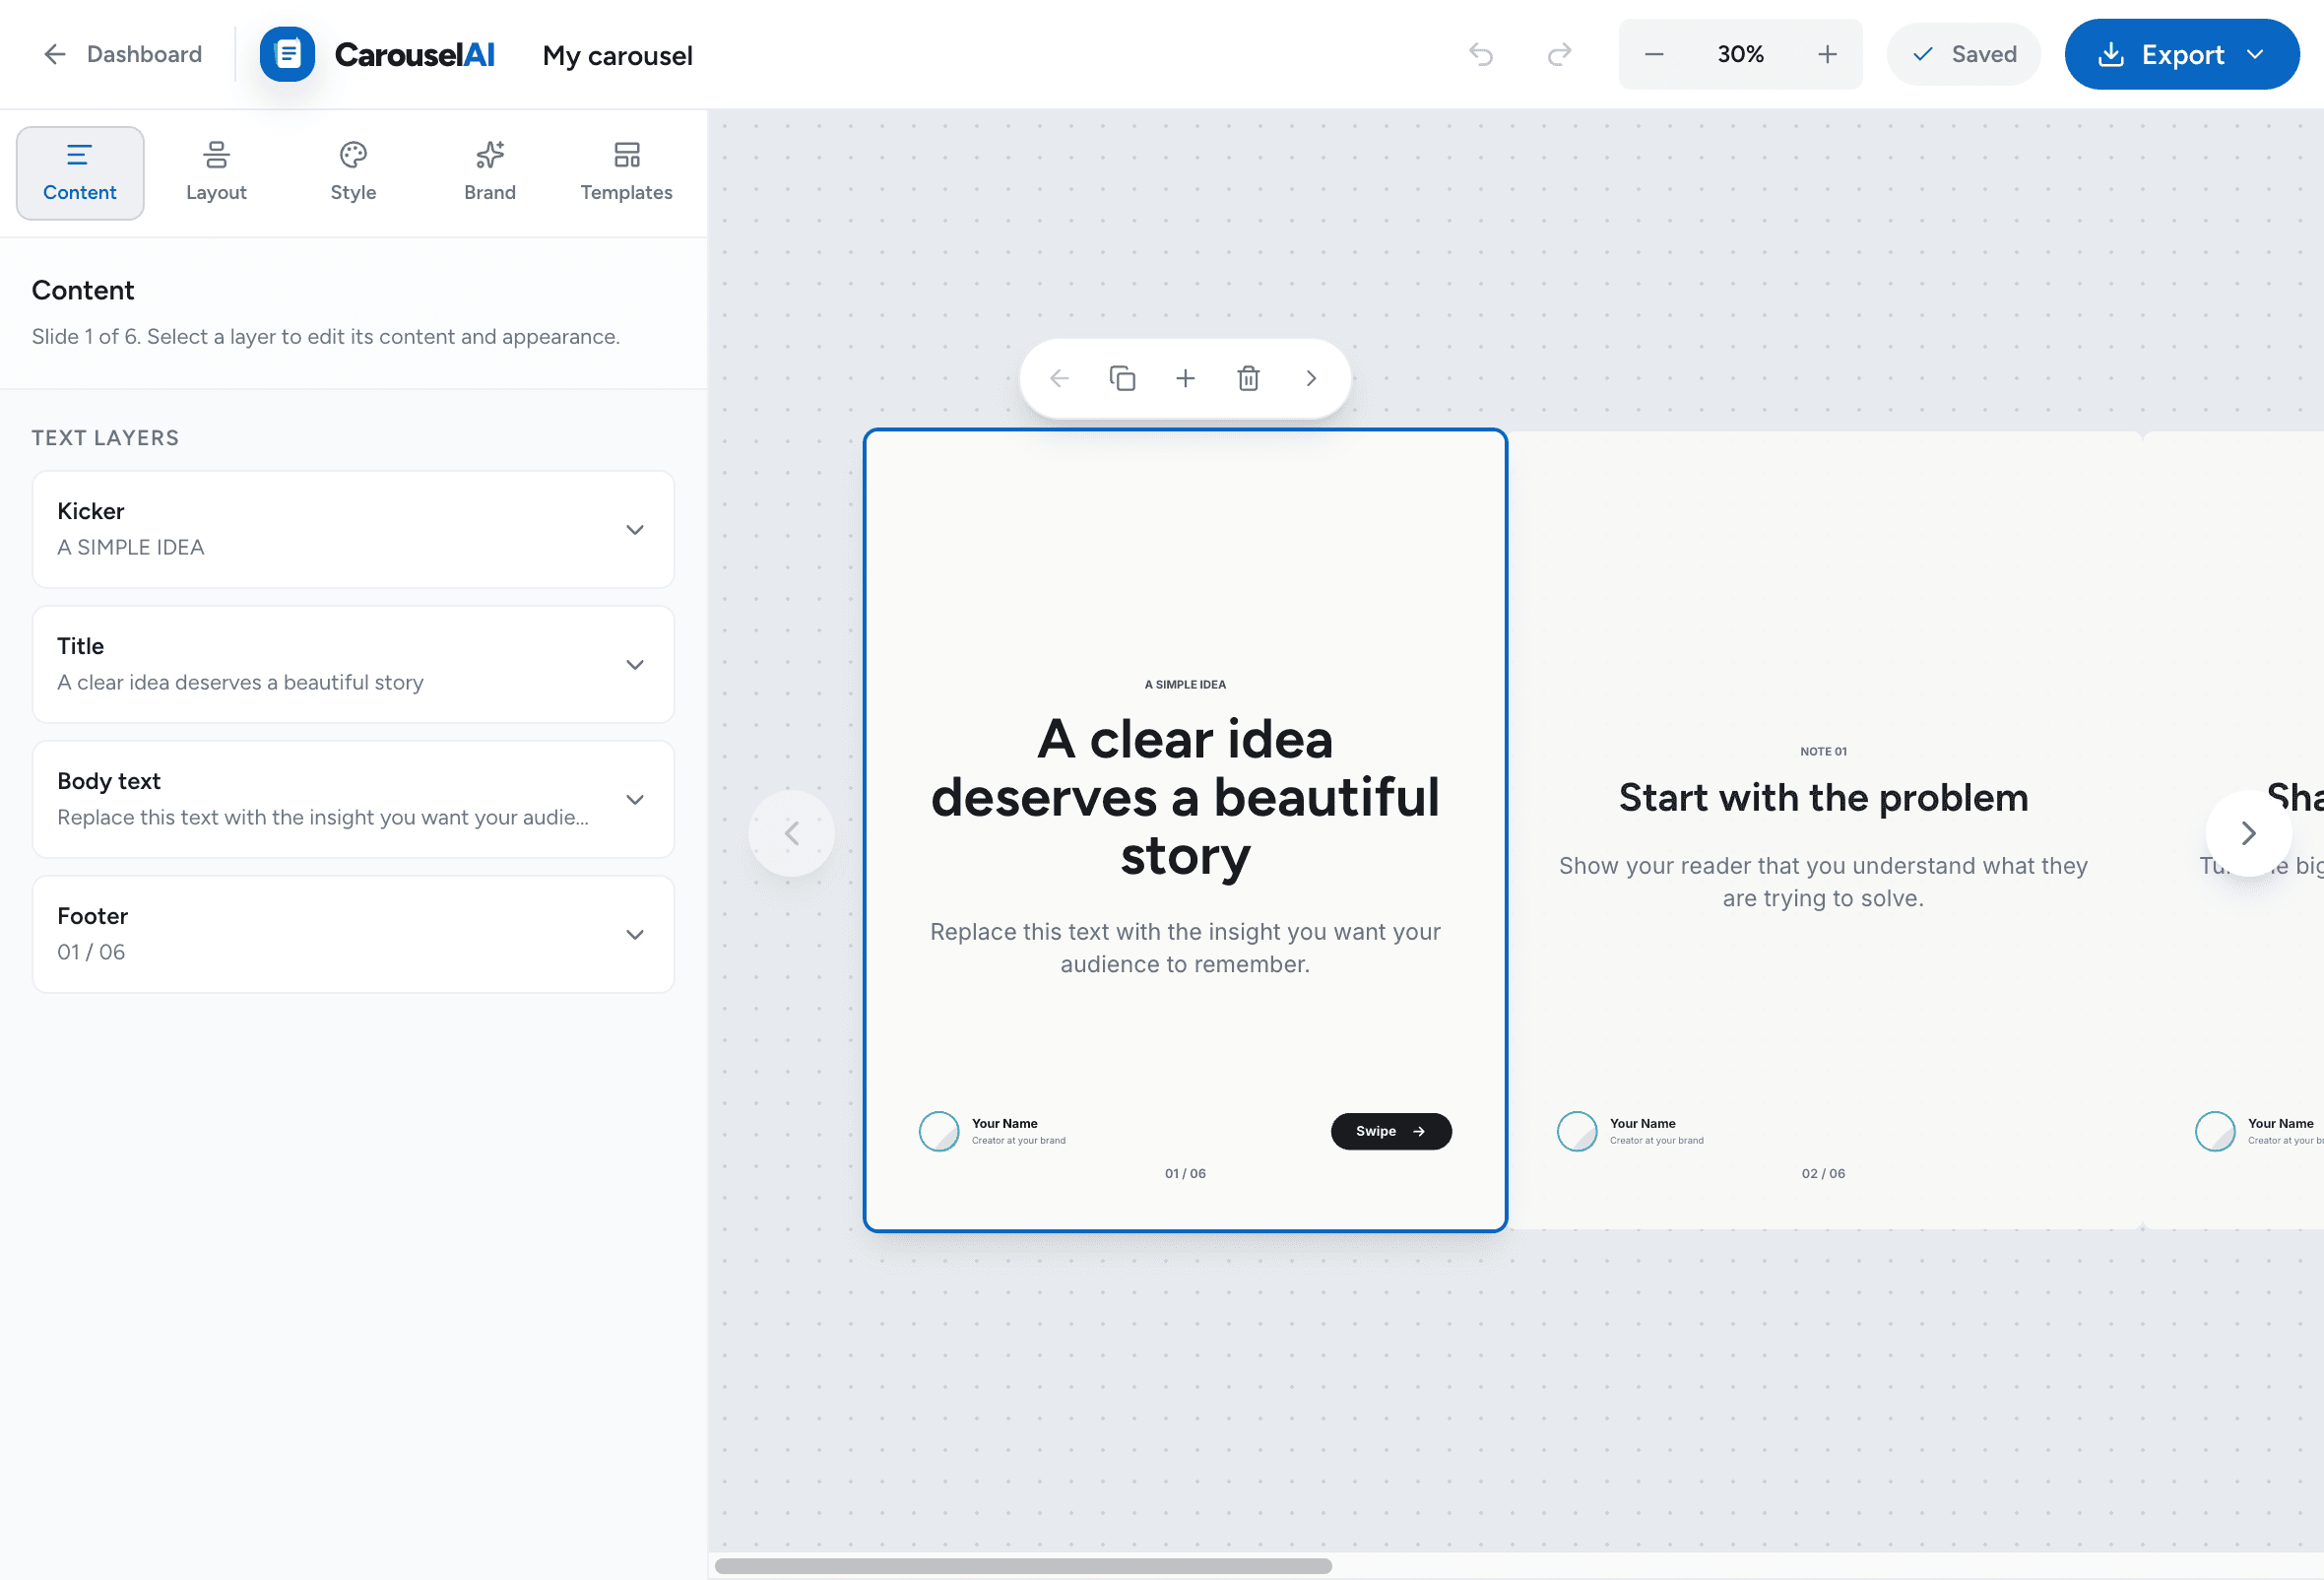The image size is (2324, 1580).
Task: Click Your Name on slide one
Action: click(1004, 1123)
